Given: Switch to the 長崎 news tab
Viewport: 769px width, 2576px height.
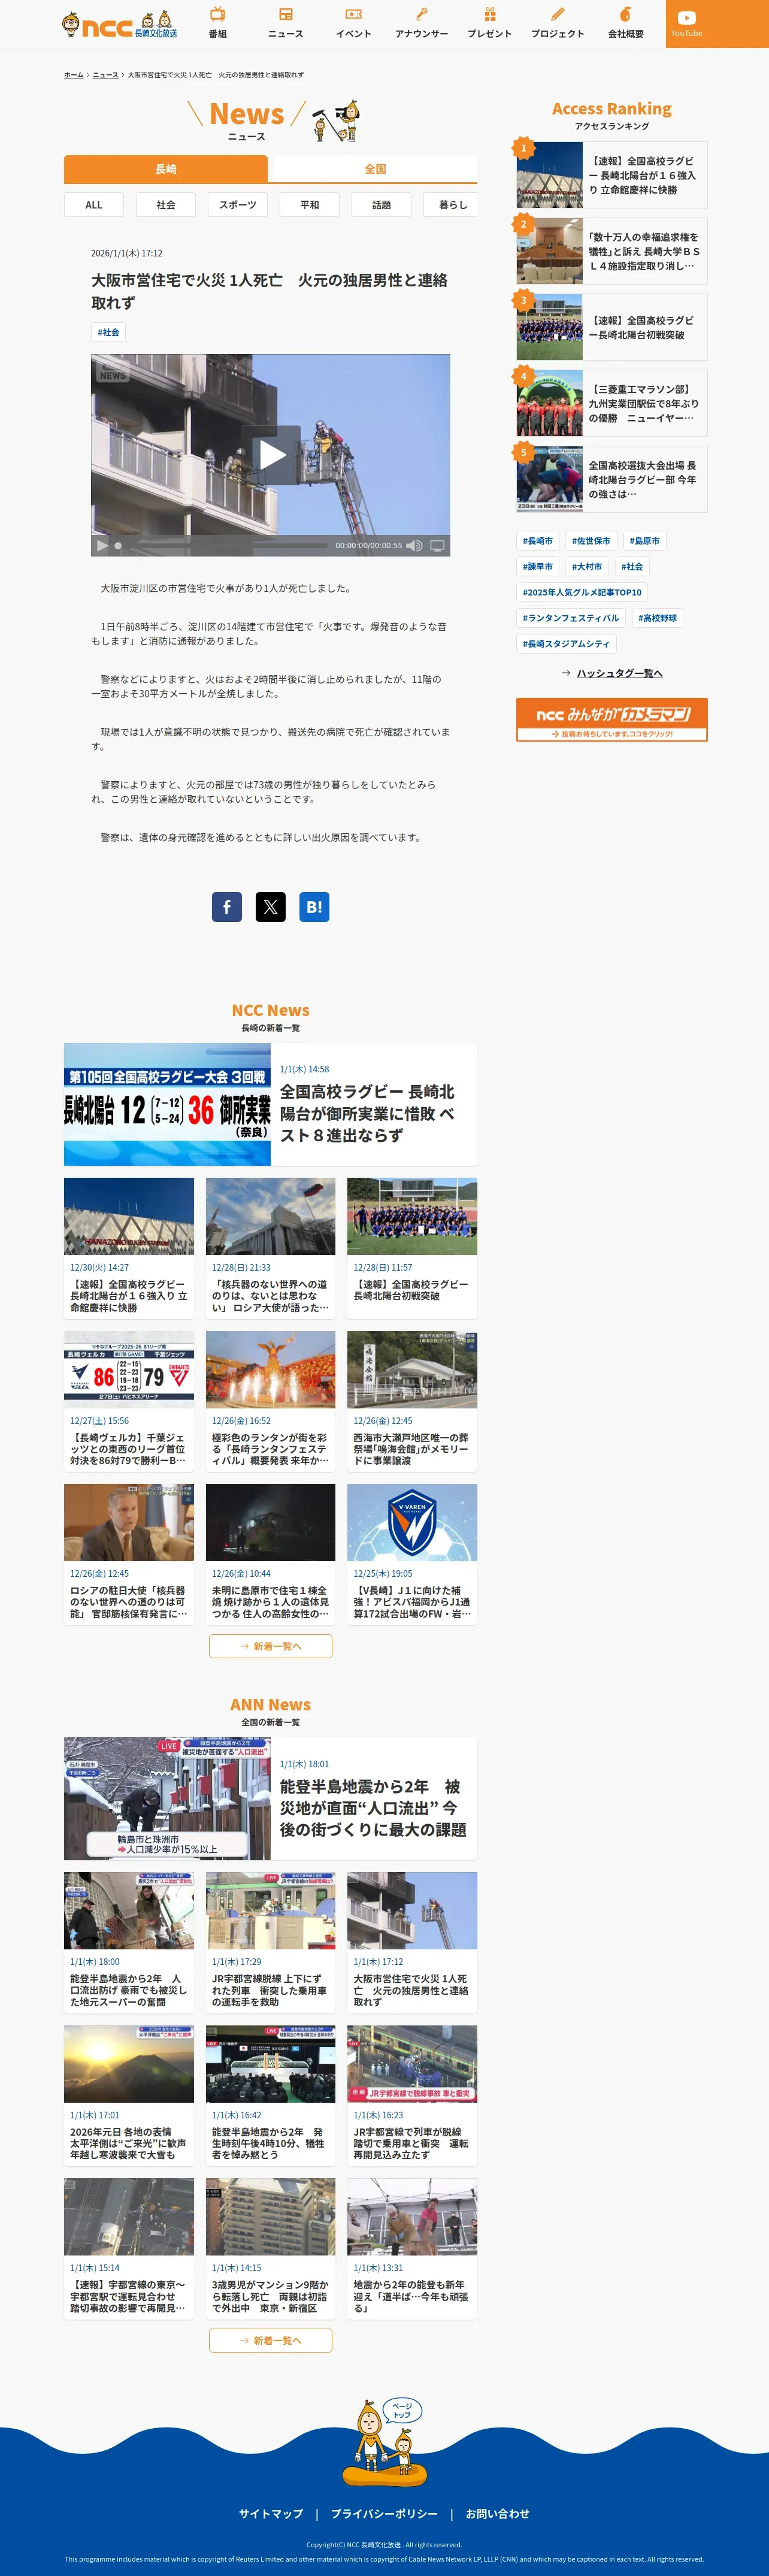Looking at the screenshot, I should 165,169.
